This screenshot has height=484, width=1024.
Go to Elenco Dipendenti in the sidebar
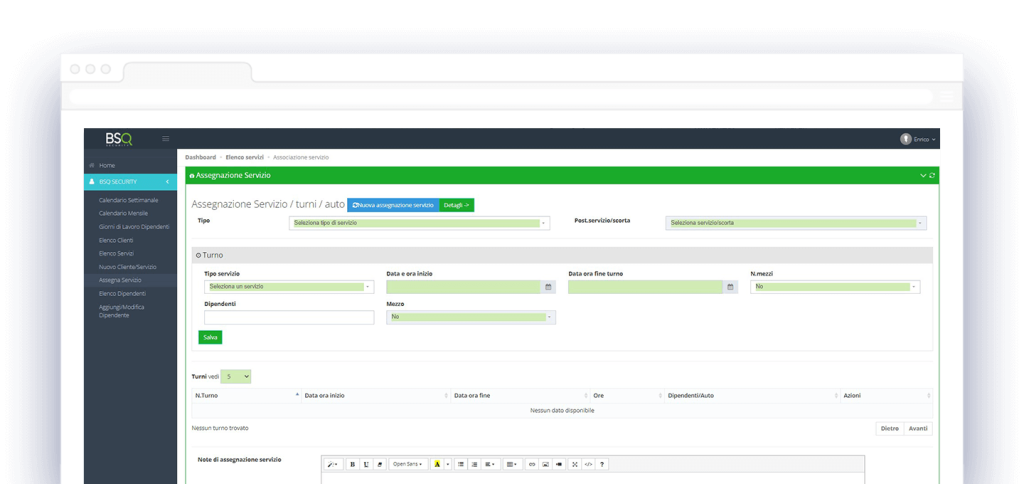122,293
